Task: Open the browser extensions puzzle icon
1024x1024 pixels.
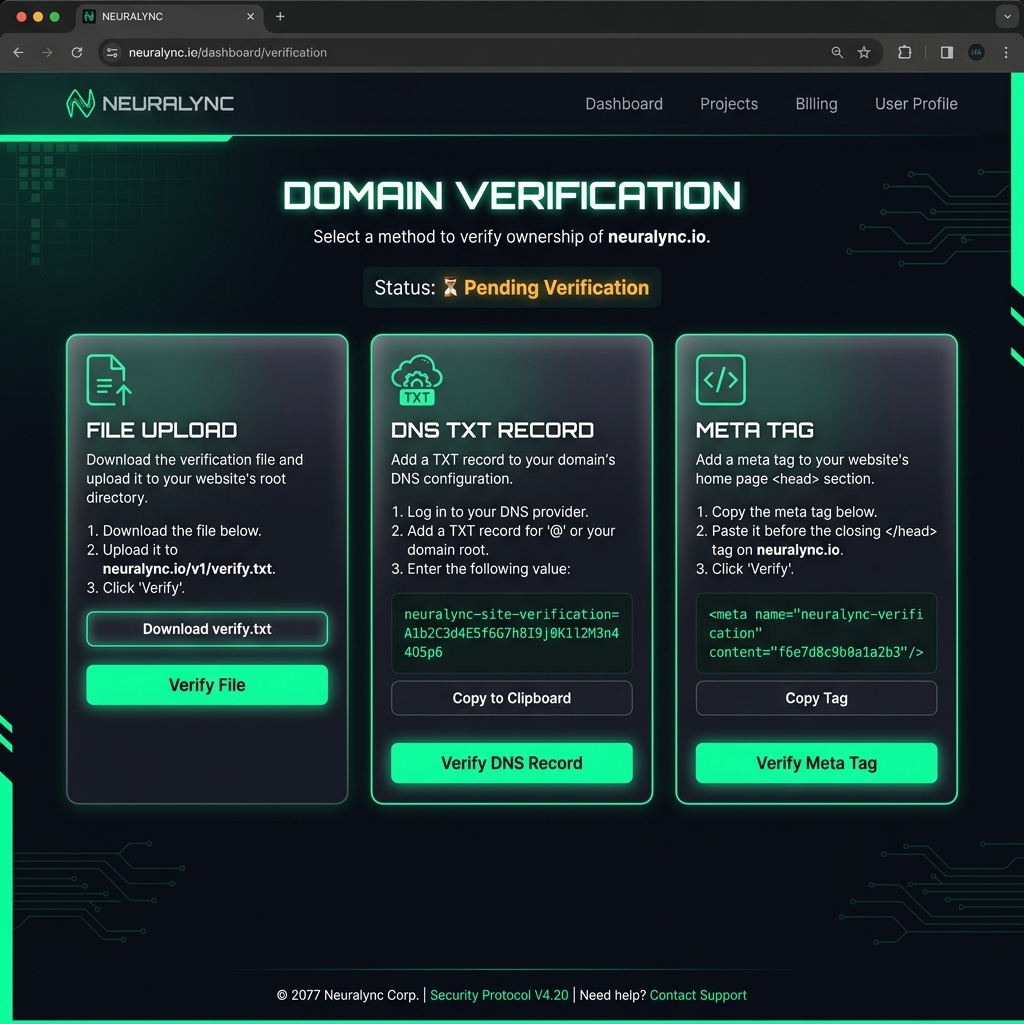Action: click(x=905, y=52)
